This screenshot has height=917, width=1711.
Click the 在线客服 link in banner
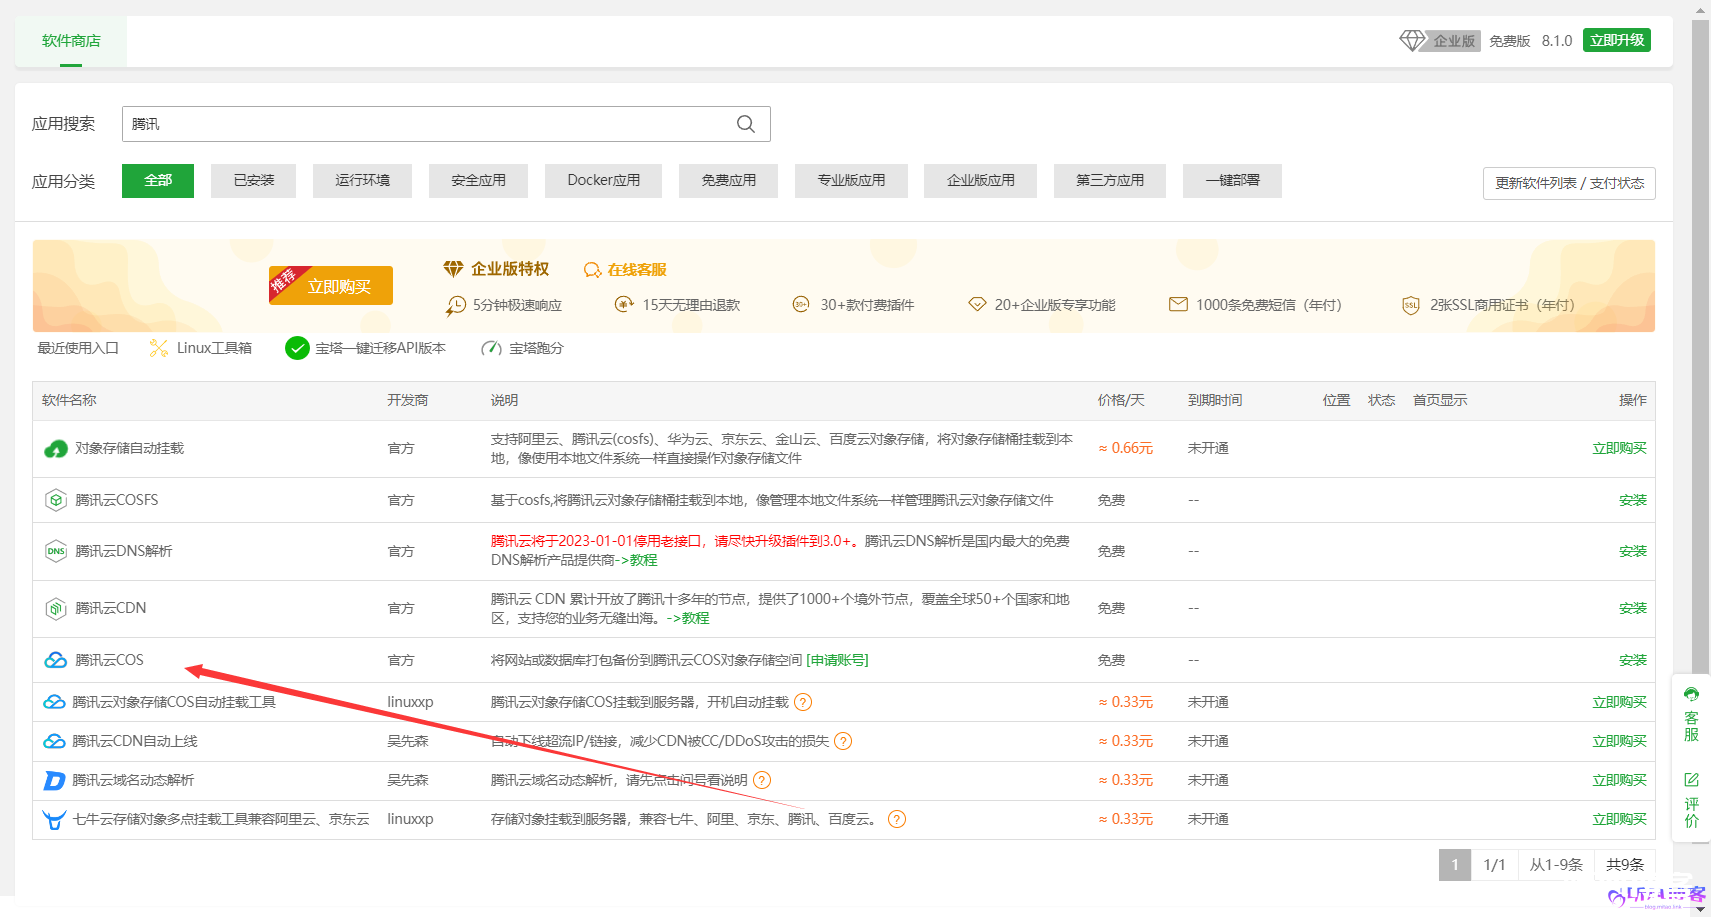pyautogui.click(x=637, y=270)
